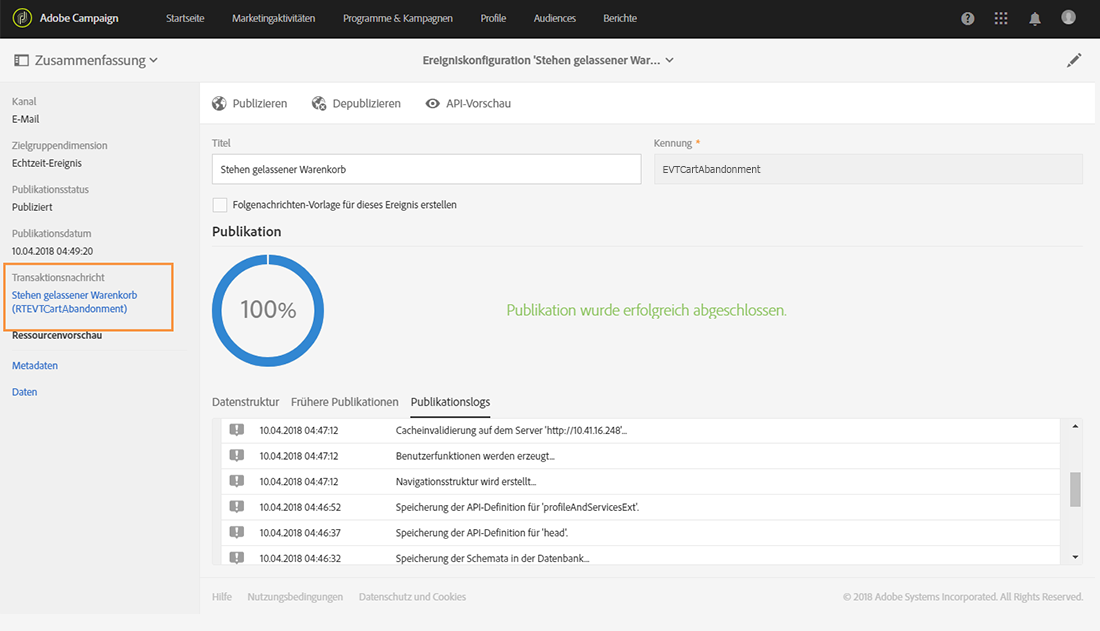Select log text 'Speicherung der Schemata in der Datenbank'
This screenshot has width=1100, height=631.
490,559
